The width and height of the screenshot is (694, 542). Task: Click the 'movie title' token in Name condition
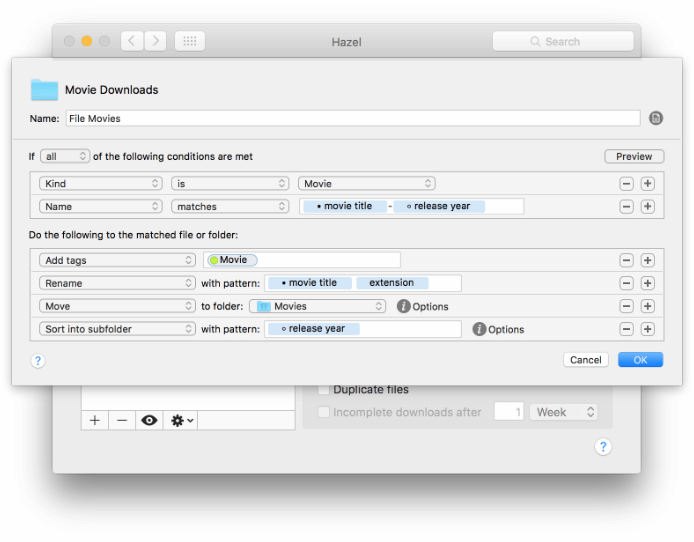click(x=345, y=206)
